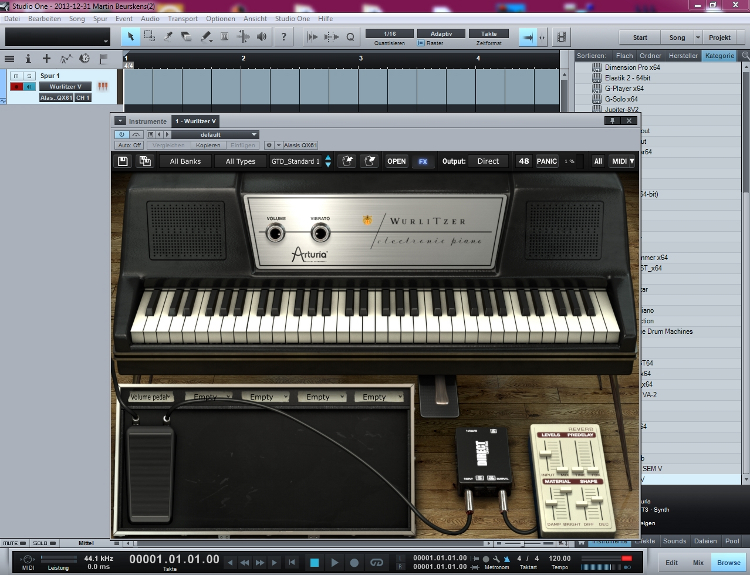Screen dimensions: 750x575
Task: Select the Paint (pencil) tool
Action: pyautogui.click(x=206, y=36)
